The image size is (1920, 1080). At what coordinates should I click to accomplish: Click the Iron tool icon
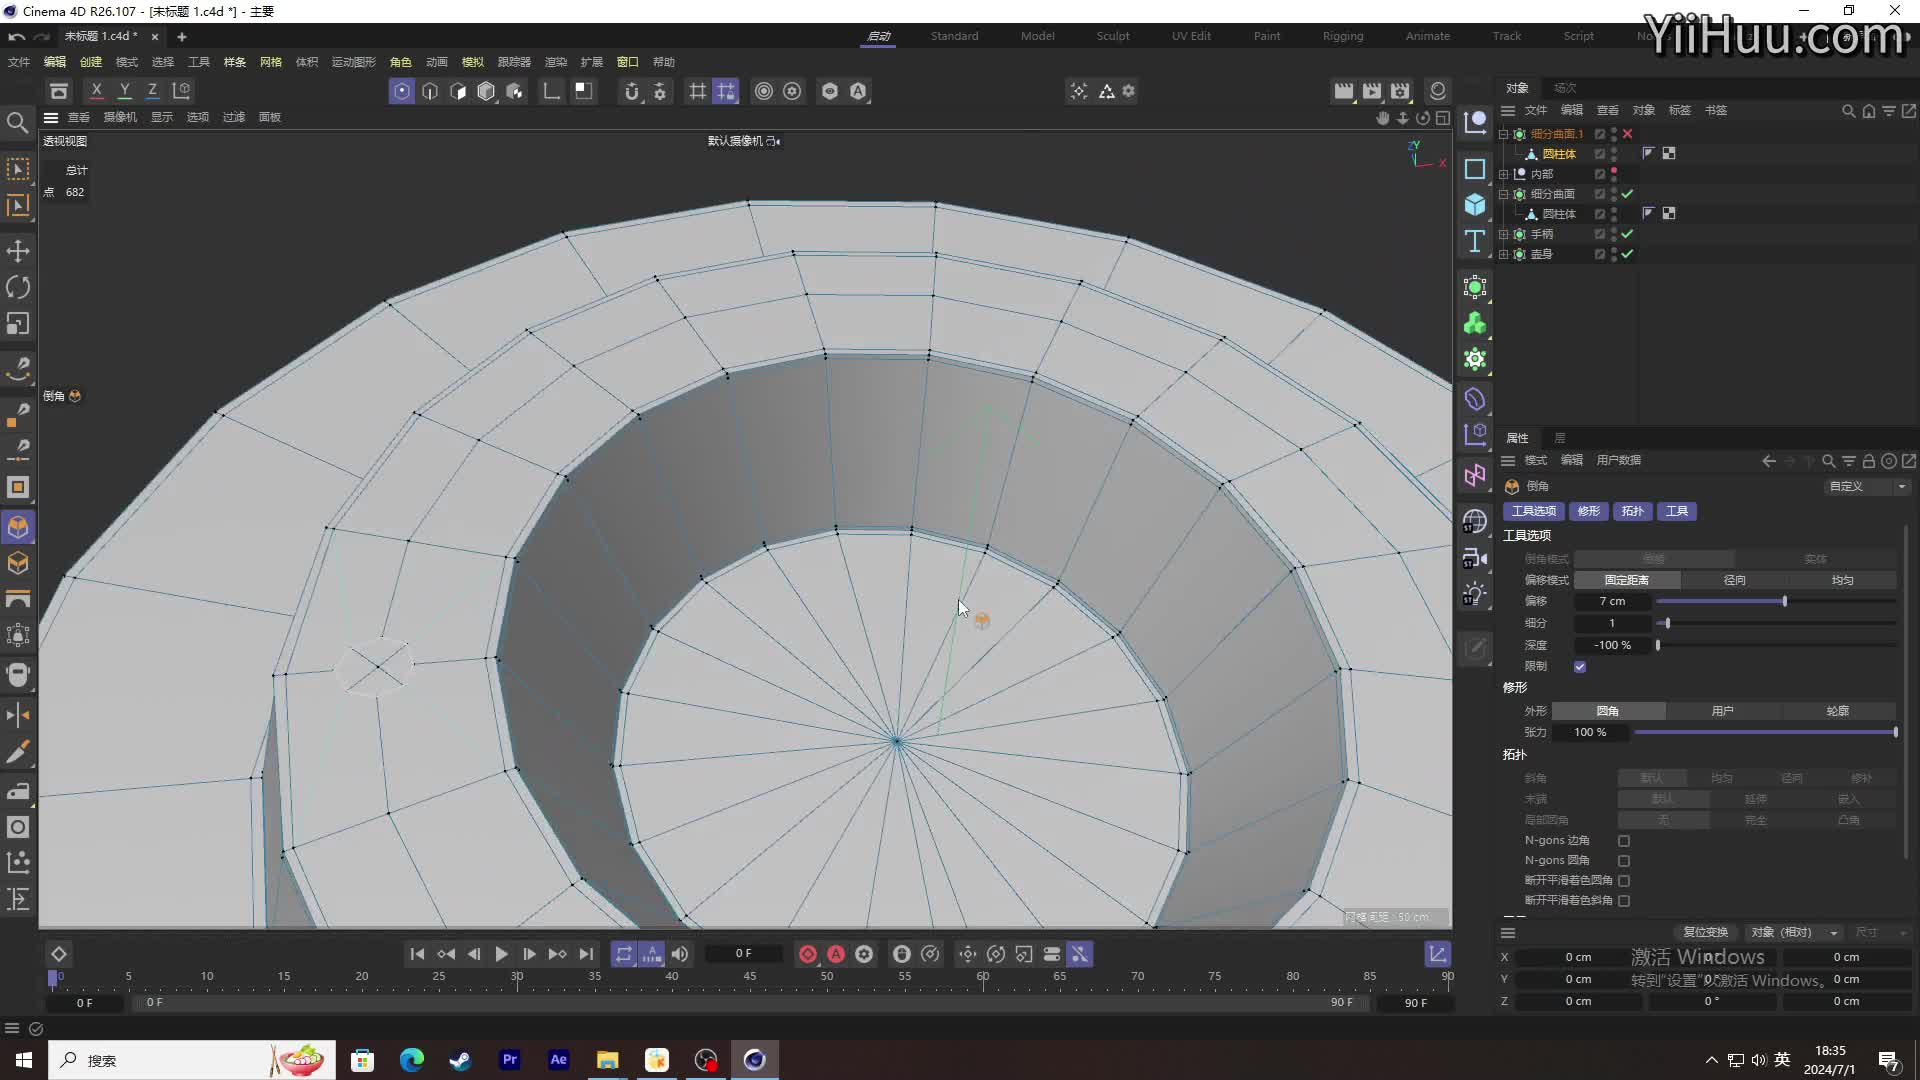18,791
